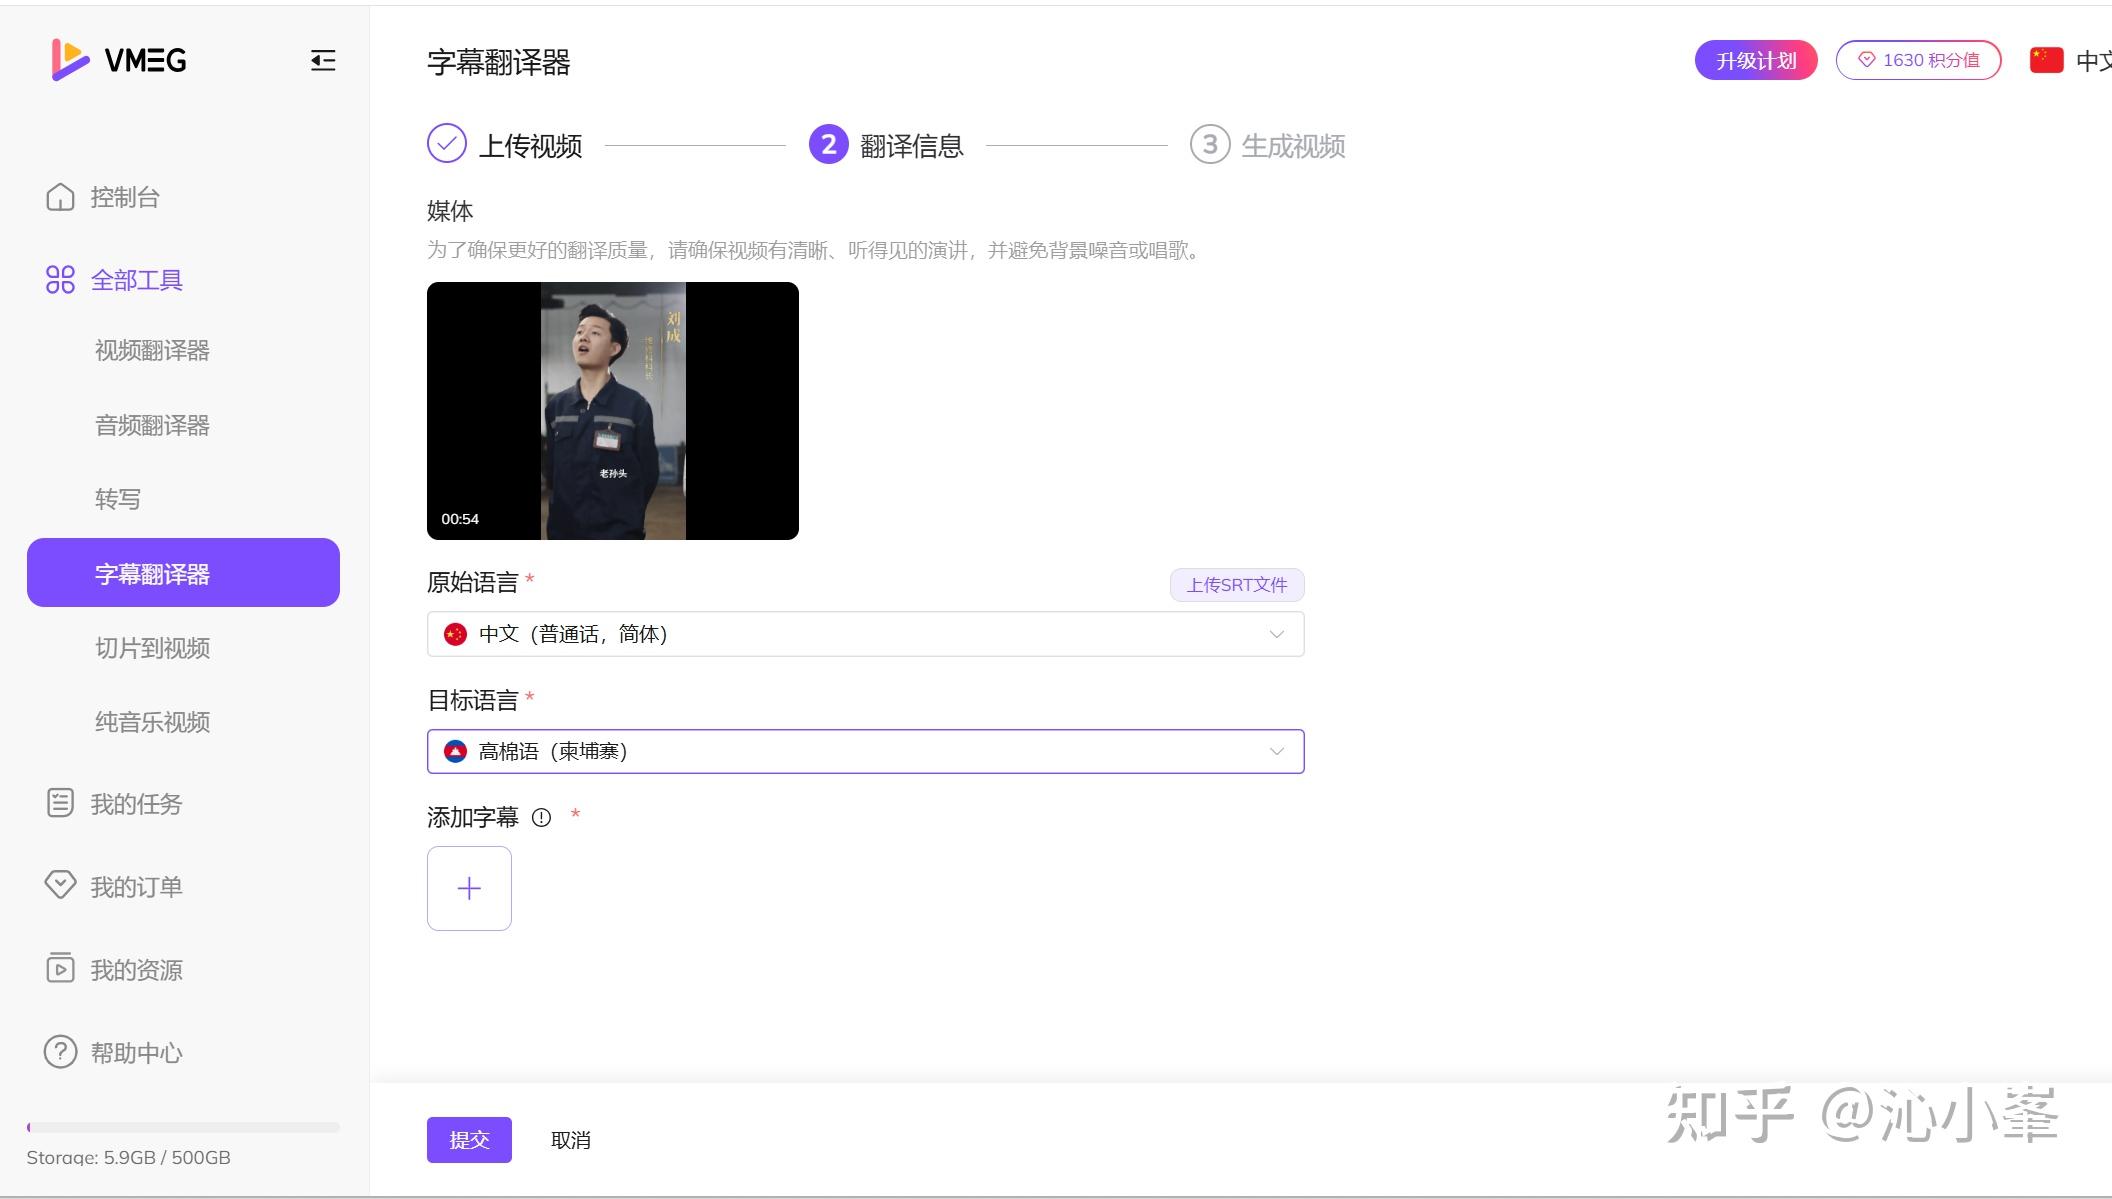Click the VMEG logo icon

70,60
